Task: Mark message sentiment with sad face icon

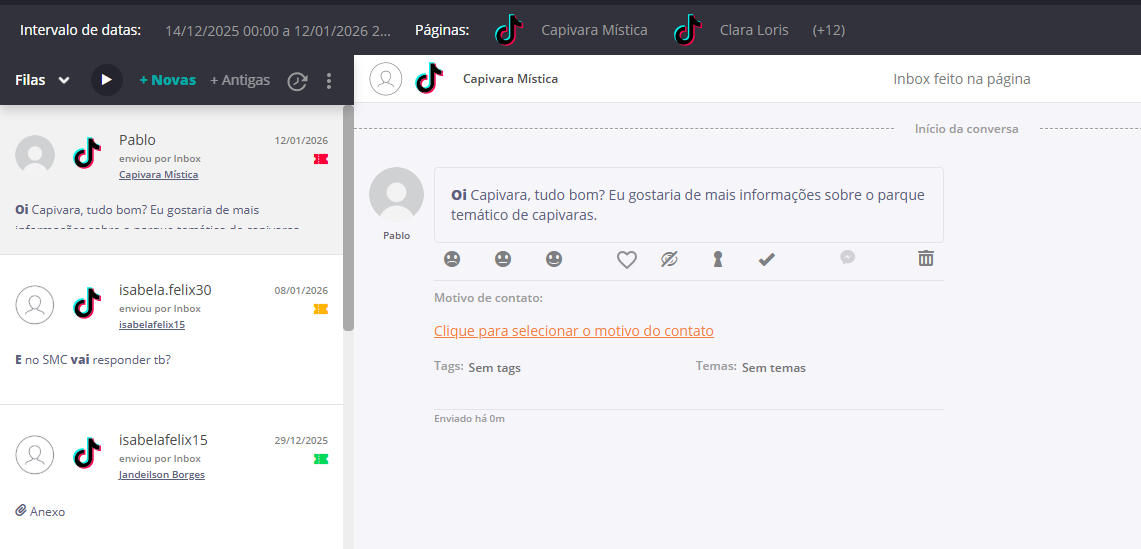Action: [x=452, y=259]
